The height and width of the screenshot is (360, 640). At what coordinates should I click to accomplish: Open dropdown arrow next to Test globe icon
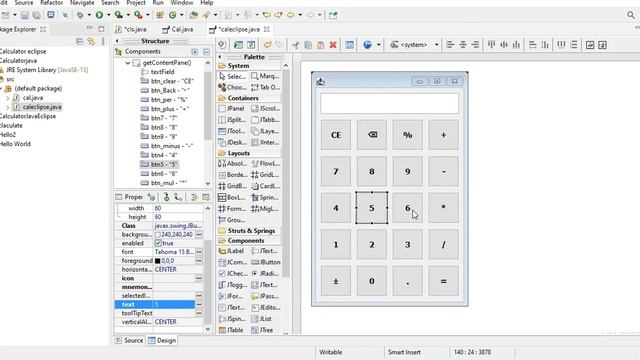pos(379,45)
